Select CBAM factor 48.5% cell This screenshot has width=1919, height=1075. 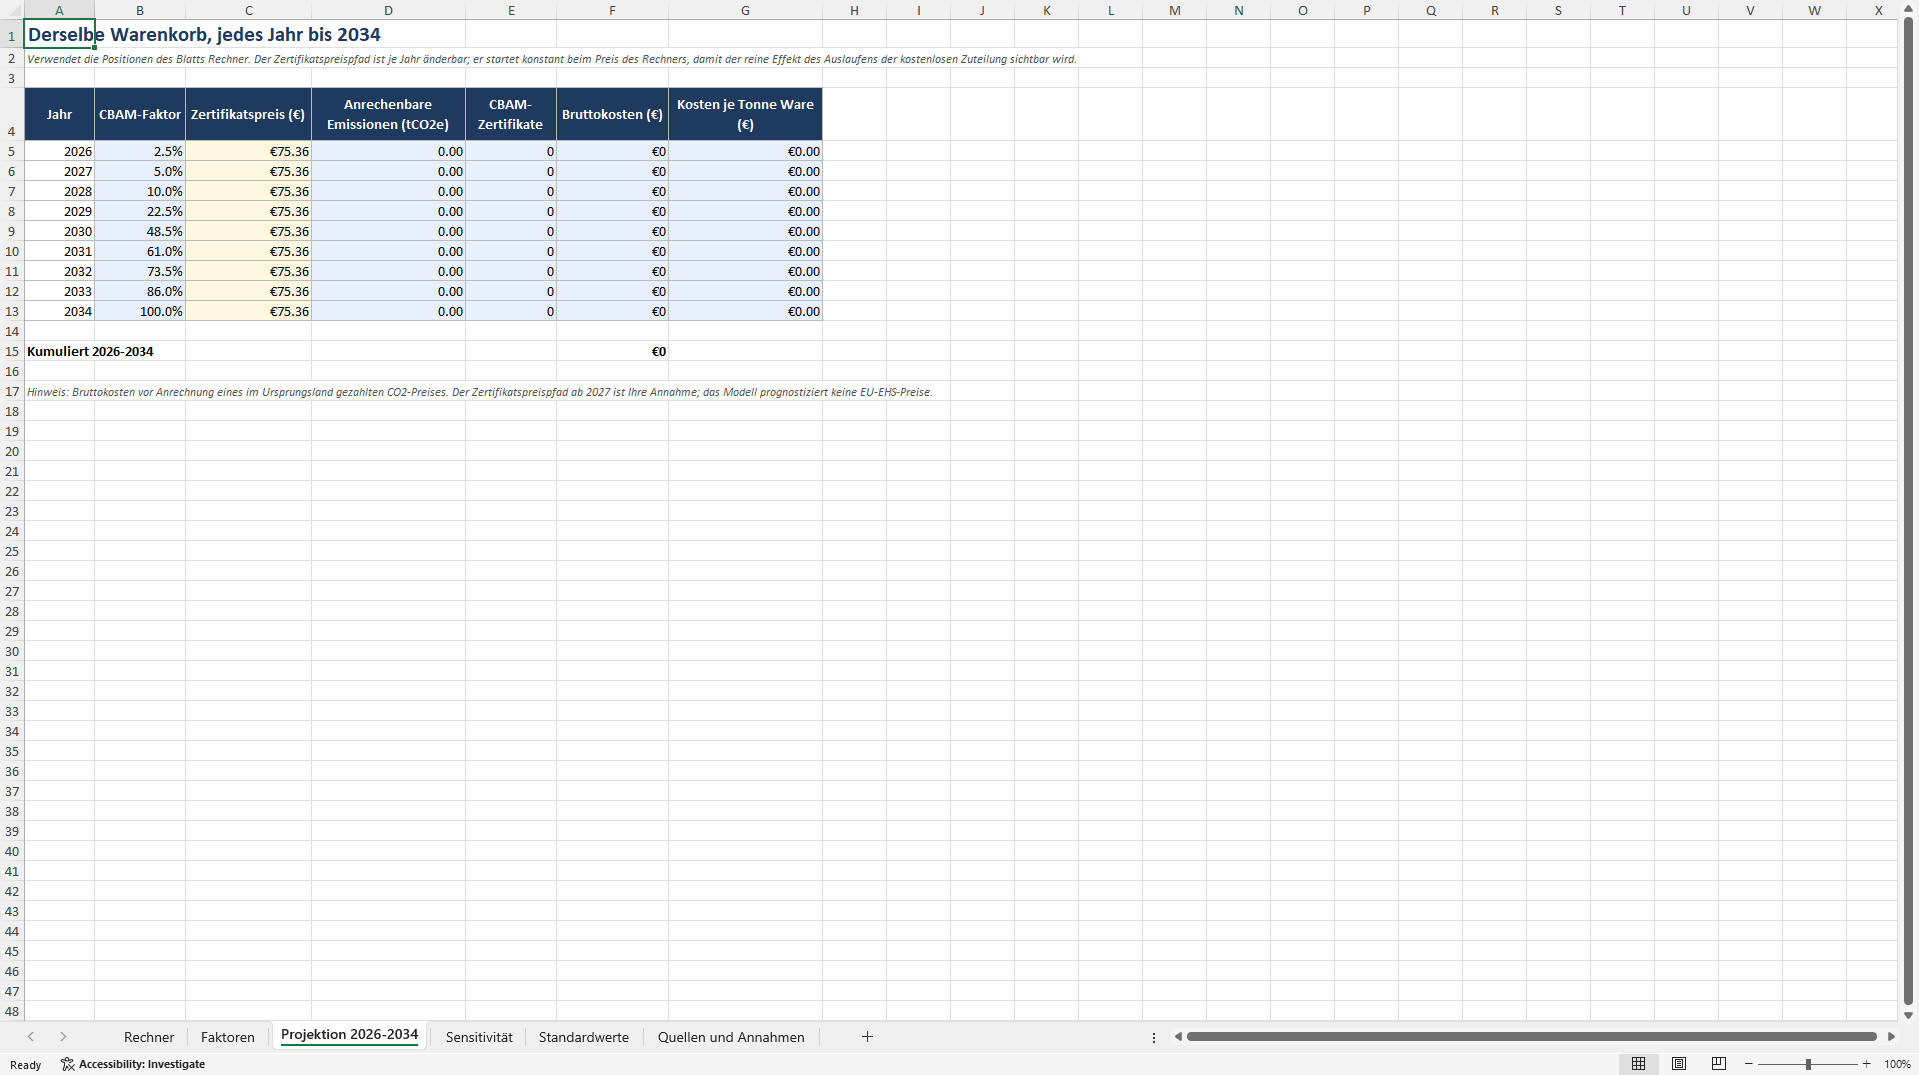click(140, 231)
